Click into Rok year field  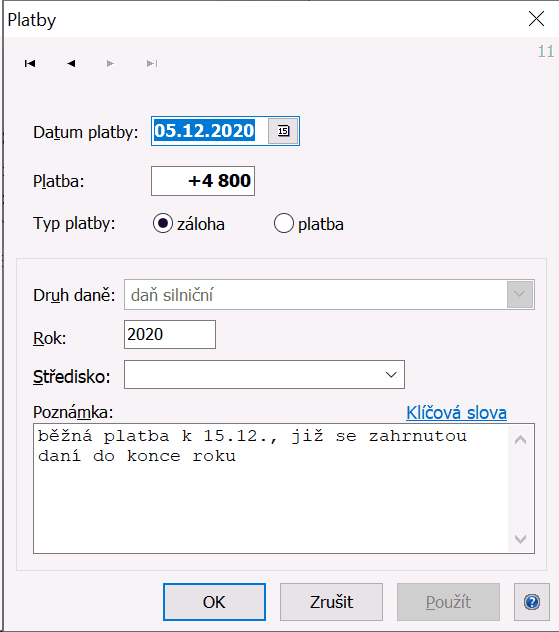coord(170,335)
